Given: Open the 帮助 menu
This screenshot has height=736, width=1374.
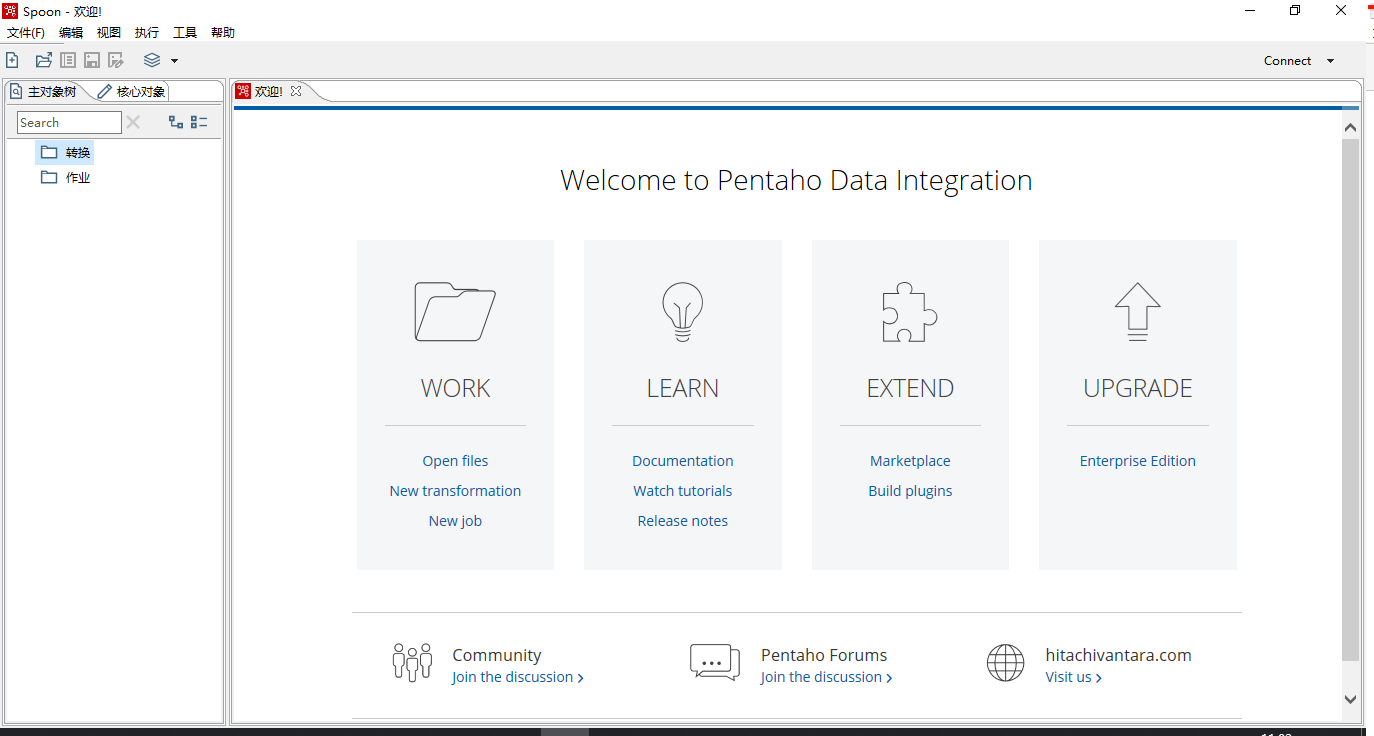Looking at the screenshot, I should [x=223, y=33].
